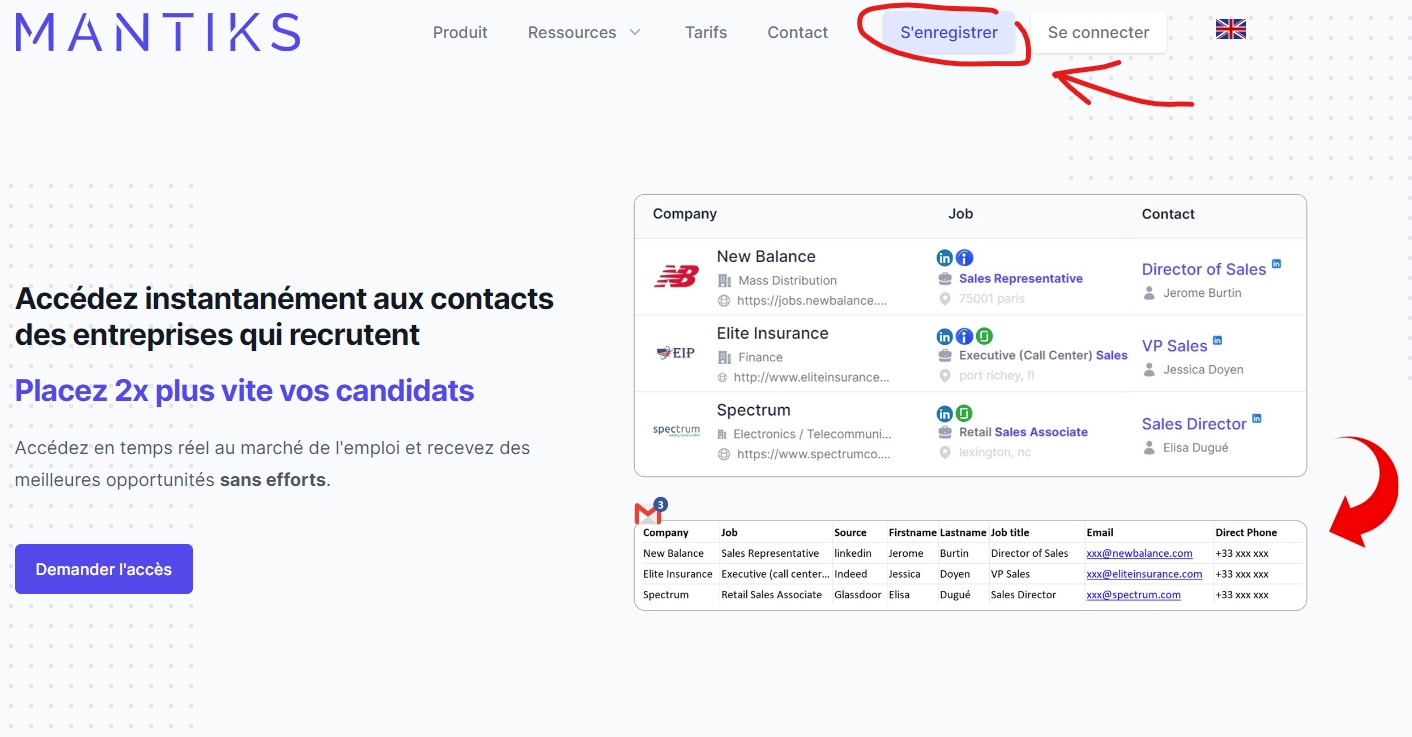Viewport: 1412px width, 737px height.
Task: Click the New Balance logo
Action: pyautogui.click(x=677, y=276)
